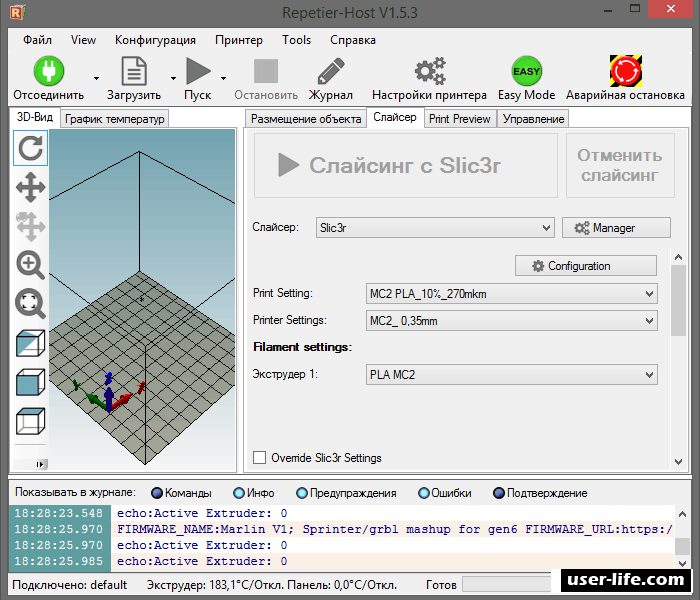Screen dimensions: 700x600
Task: Click log timestamp 18:28:23.548
Action: pyautogui.click(x=58, y=513)
